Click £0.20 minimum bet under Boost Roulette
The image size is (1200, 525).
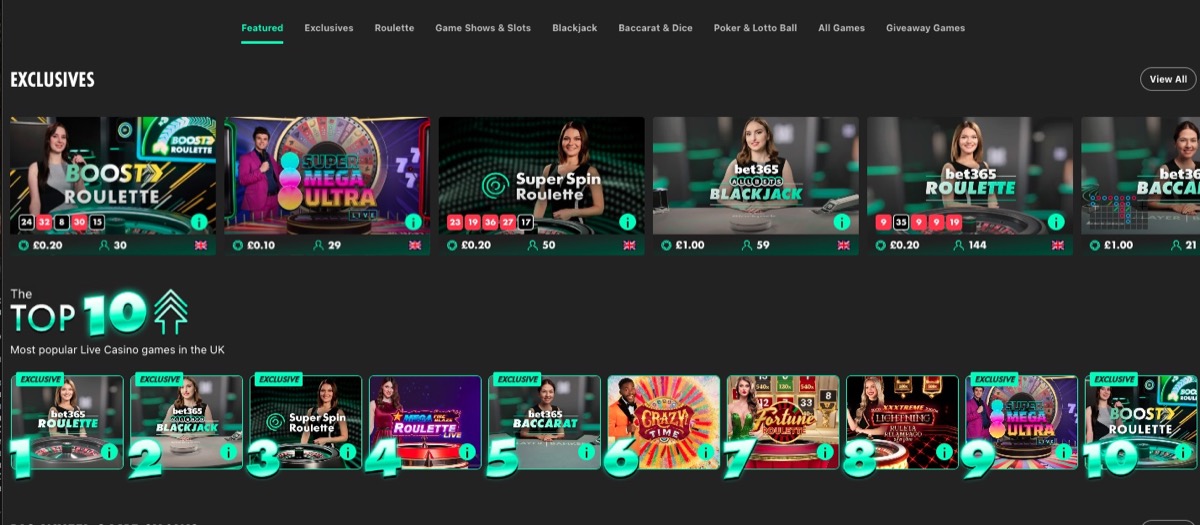click(48, 245)
